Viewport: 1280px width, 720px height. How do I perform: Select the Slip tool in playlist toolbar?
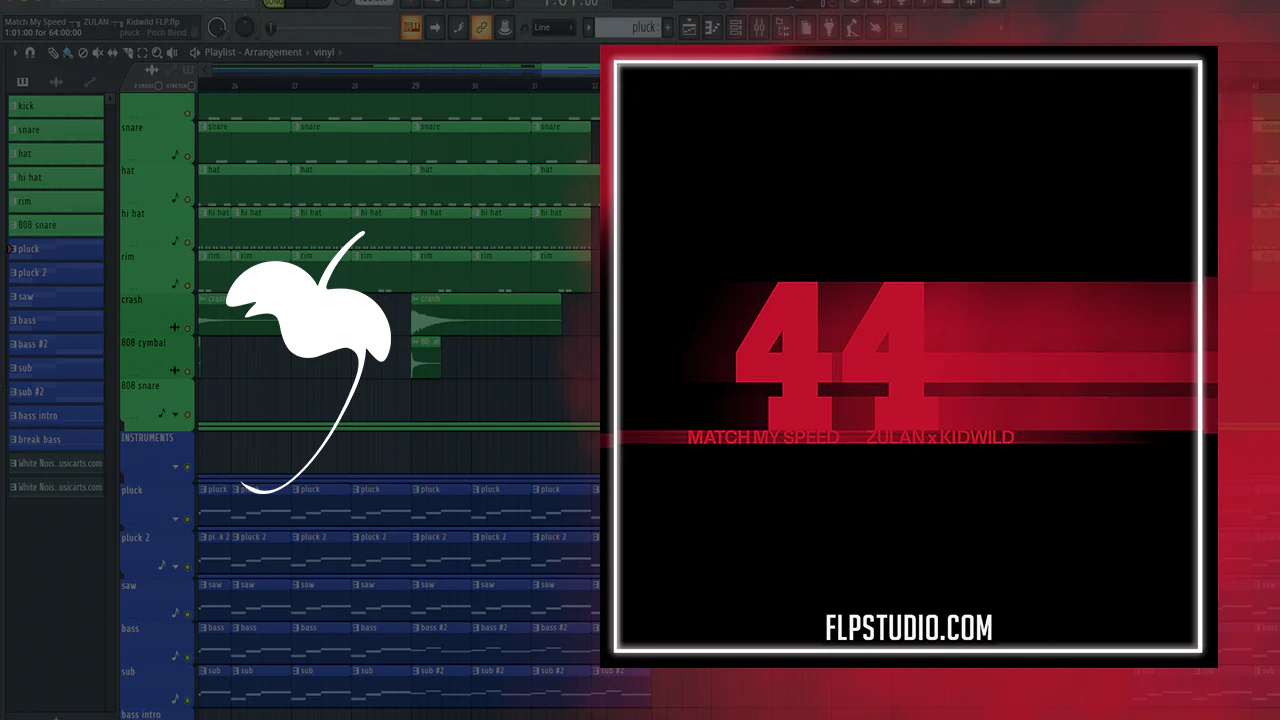click(113, 52)
